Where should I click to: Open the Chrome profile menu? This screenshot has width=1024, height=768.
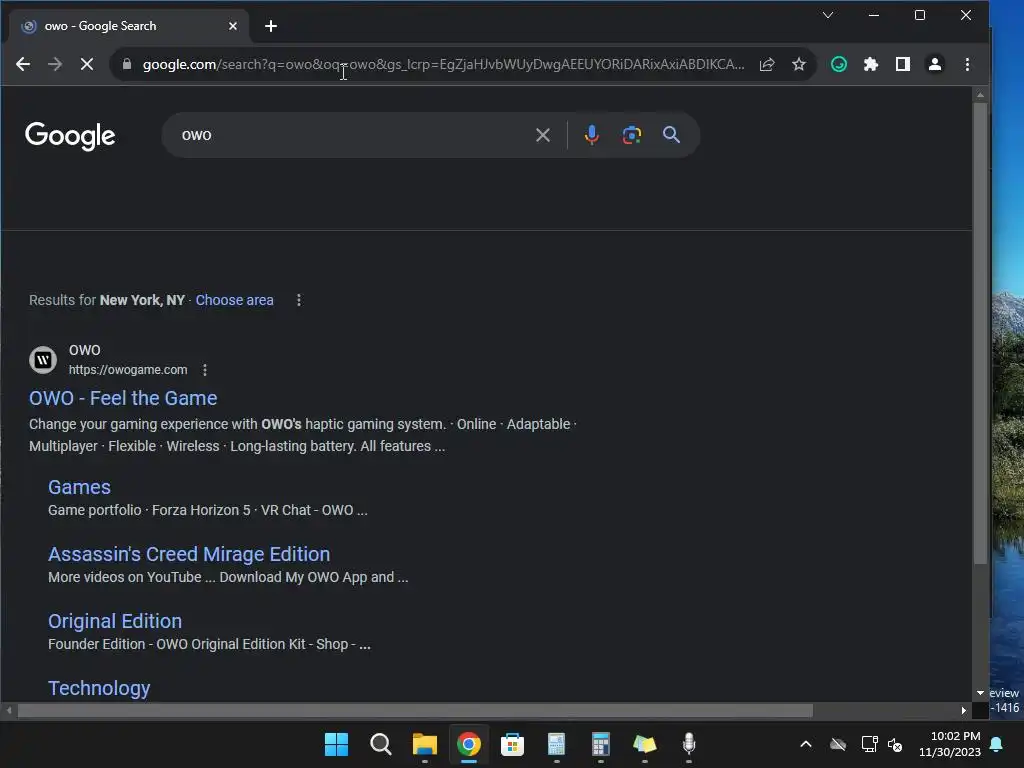935,64
